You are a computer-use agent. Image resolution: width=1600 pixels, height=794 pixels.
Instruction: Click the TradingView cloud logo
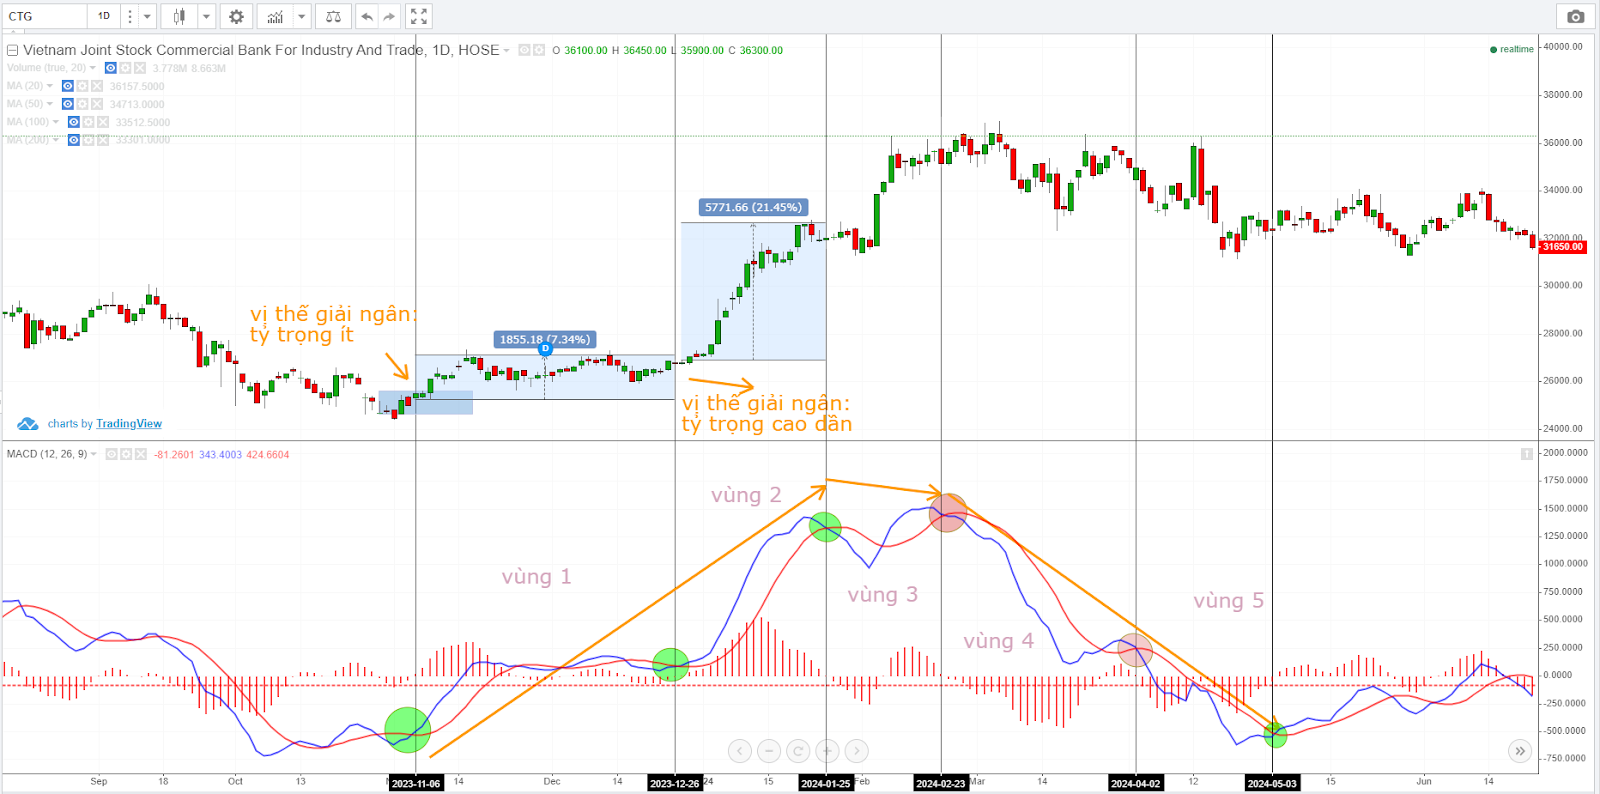click(28, 424)
